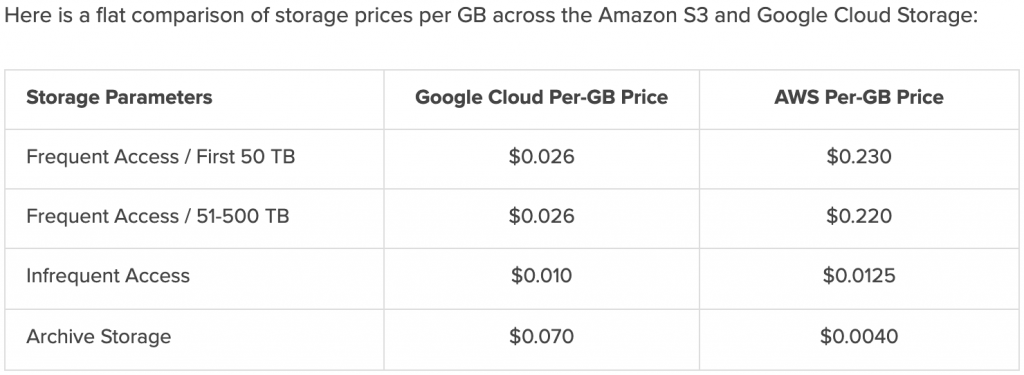The width and height of the screenshot is (1024, 375).
Task: Click the AWS Per-GB Price header
Action: click(859, 97)
